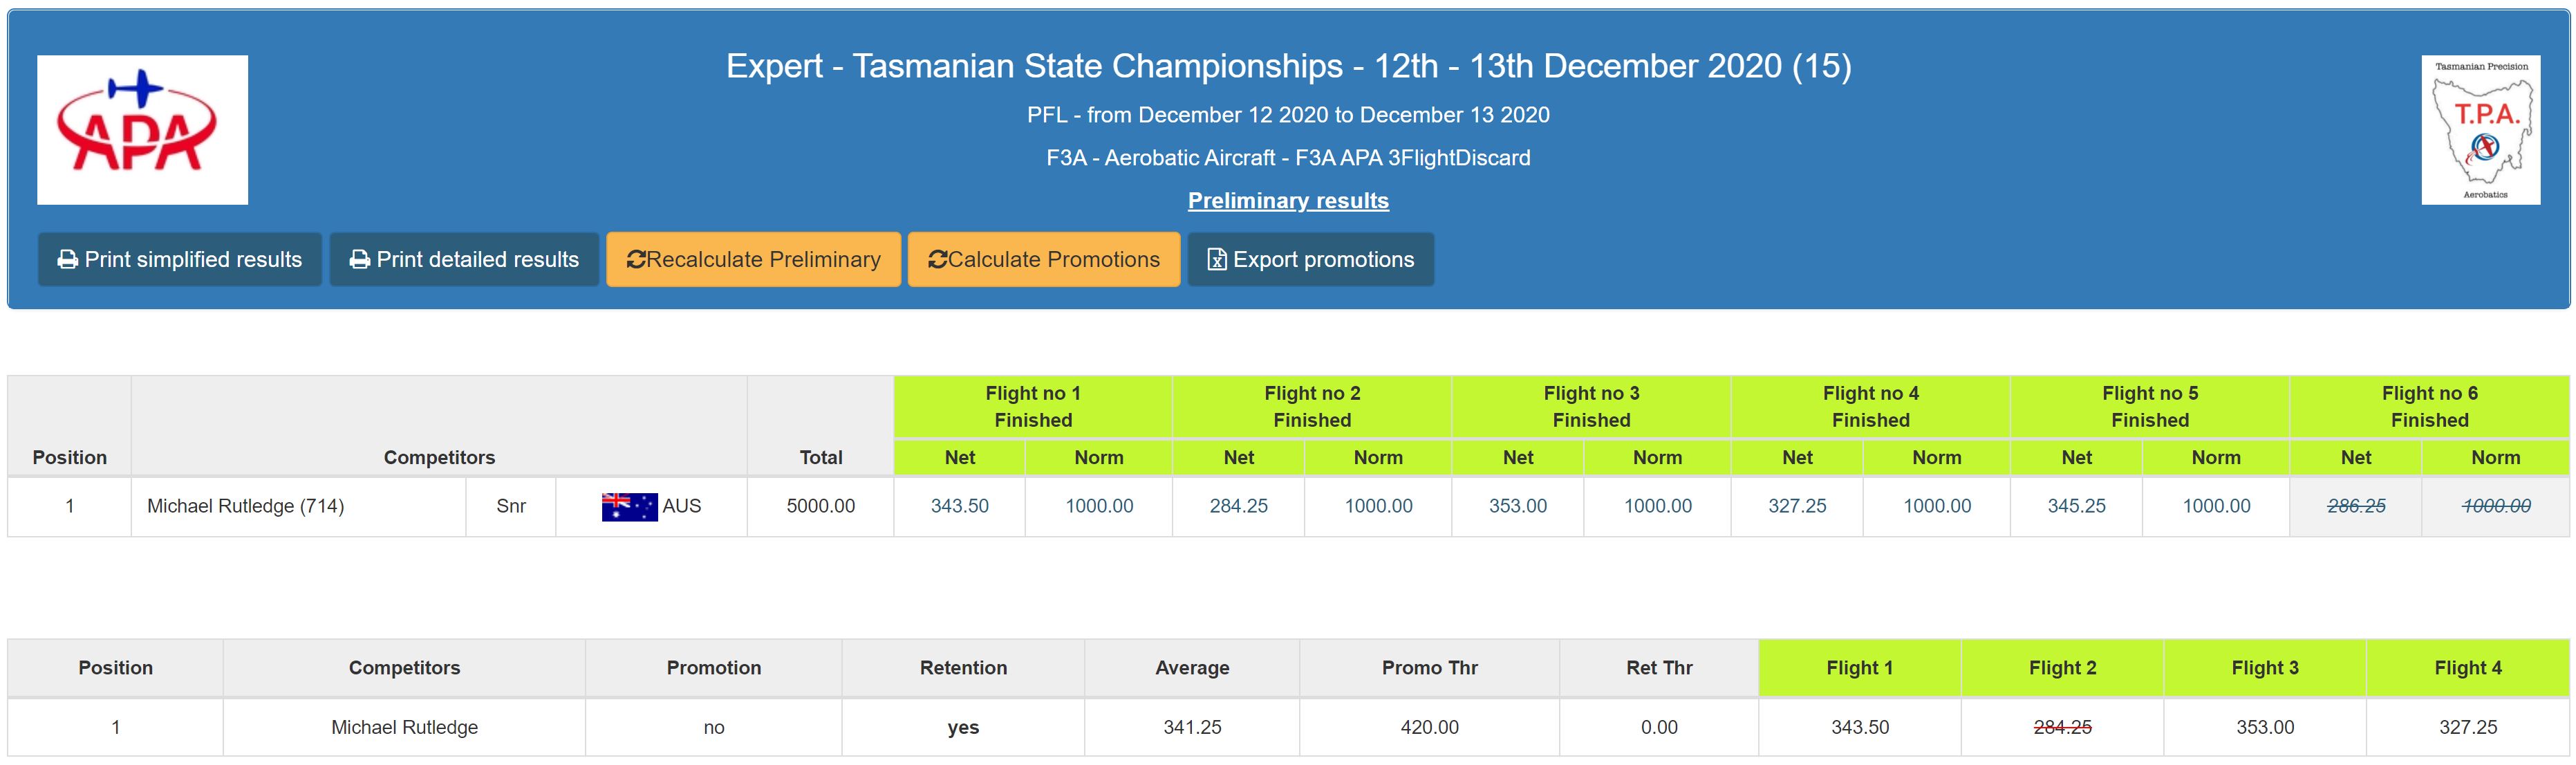Click the T.P.A. Tasmanian Precision Aerobatics logo
This screenshot has width=2576, height=765.
(2480, 130)
